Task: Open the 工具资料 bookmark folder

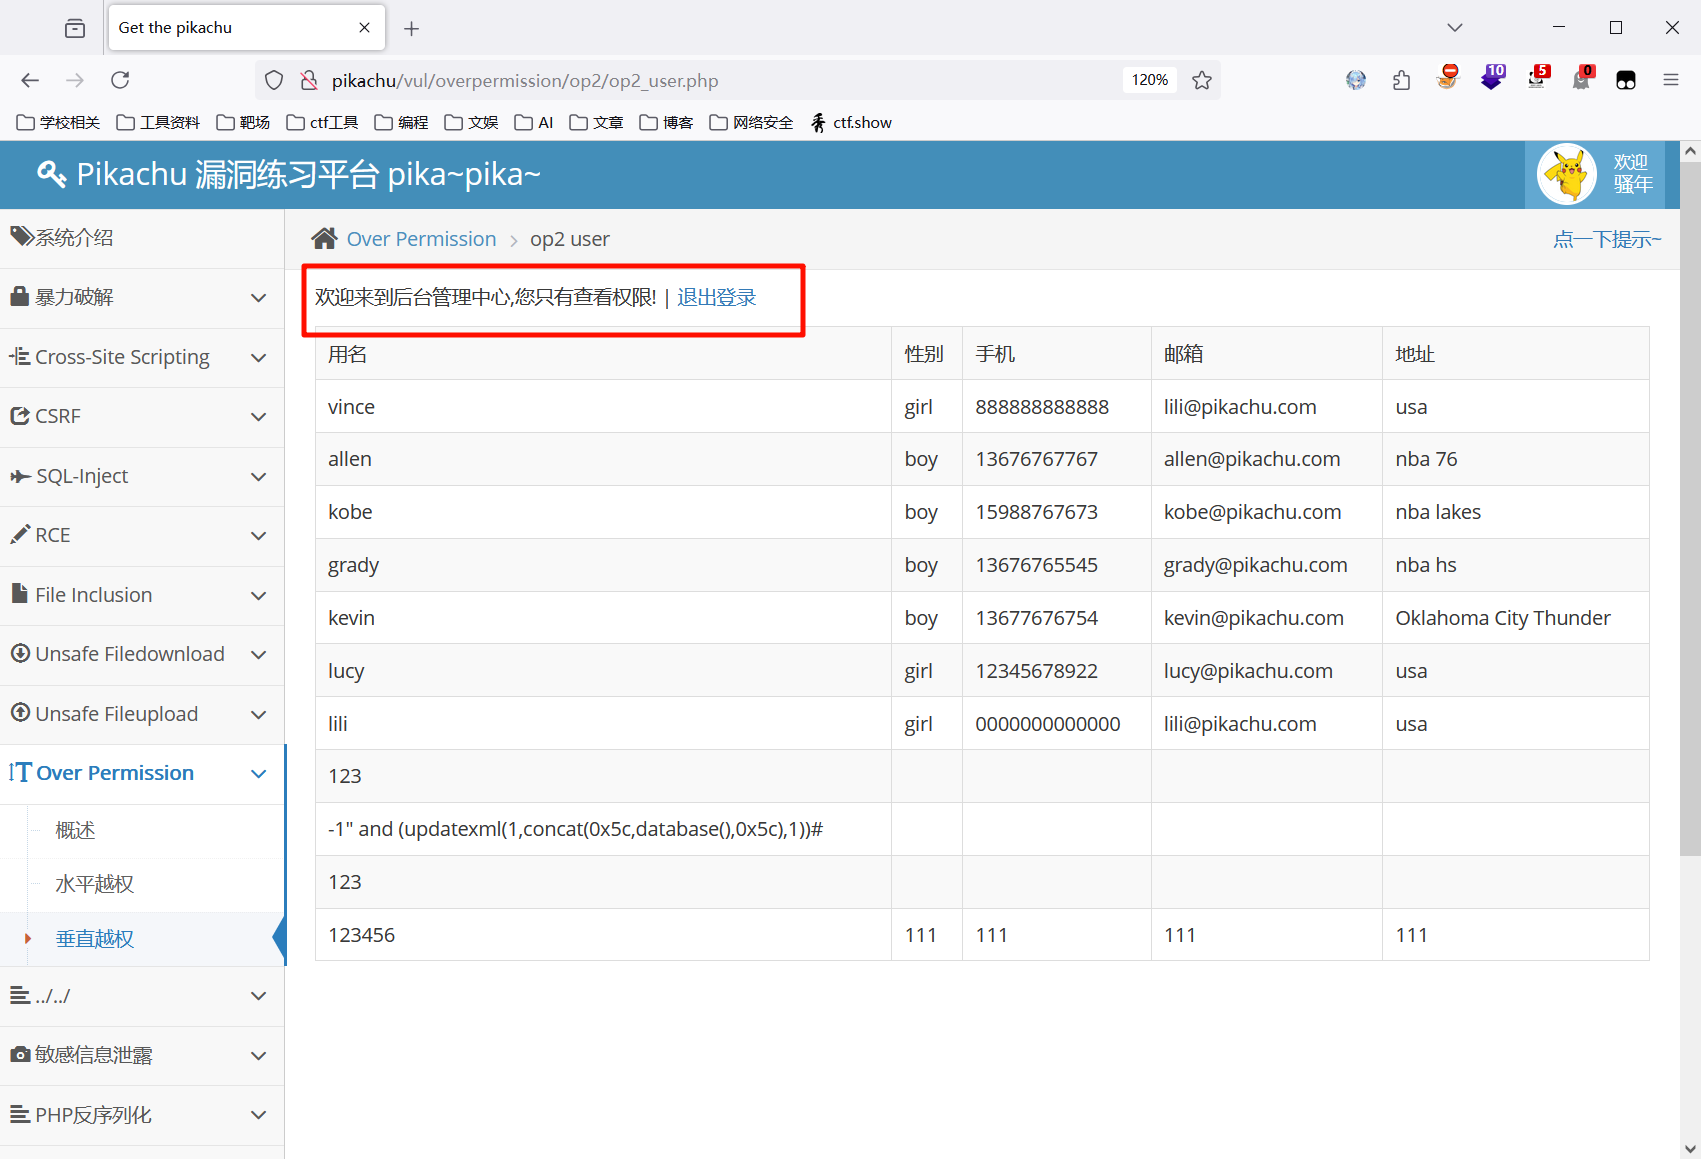Action: (158, 122)
